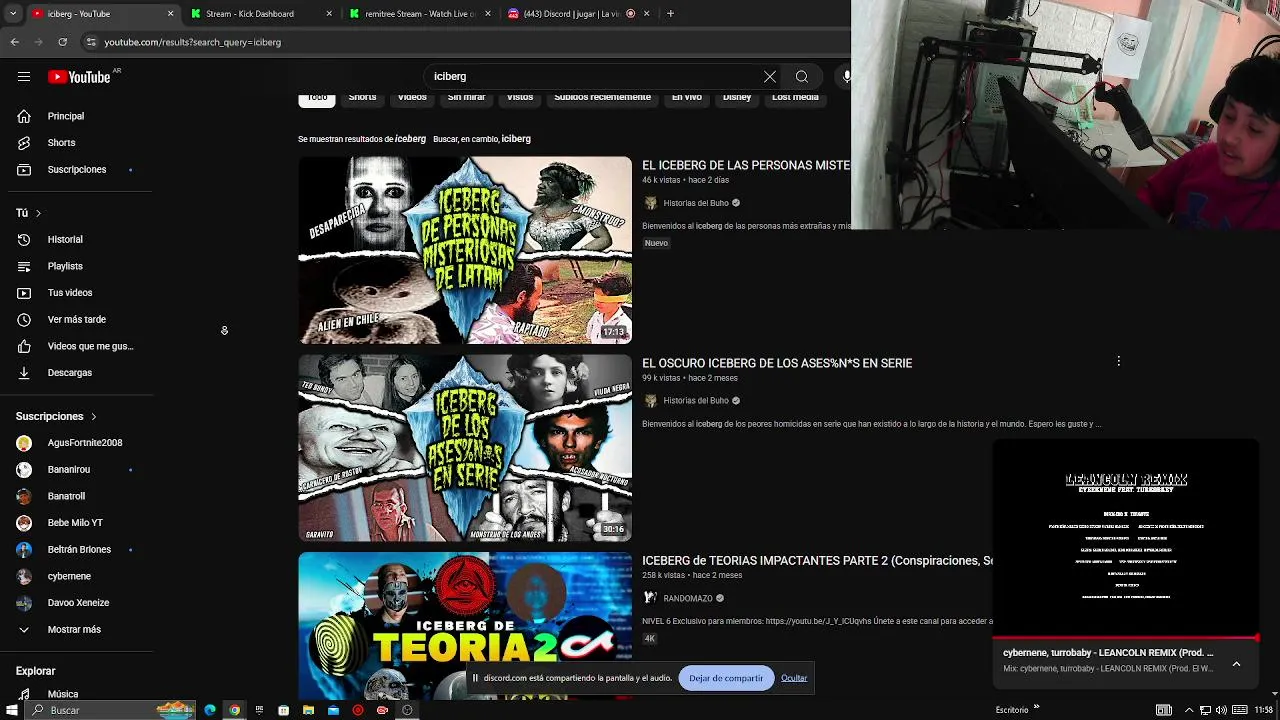Open title ICEBERG de TEORIAS IMPACTANTES PARTE 2
Image resolution: width=1280 pixels, height=720 pixels.
[817, 561]
